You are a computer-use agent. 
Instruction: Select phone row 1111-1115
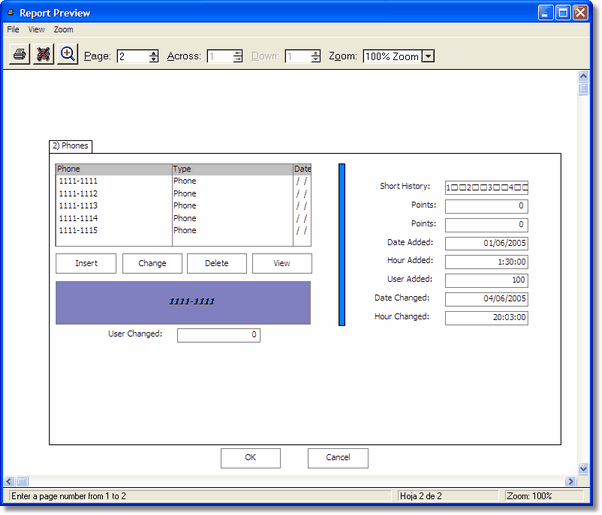183,230
